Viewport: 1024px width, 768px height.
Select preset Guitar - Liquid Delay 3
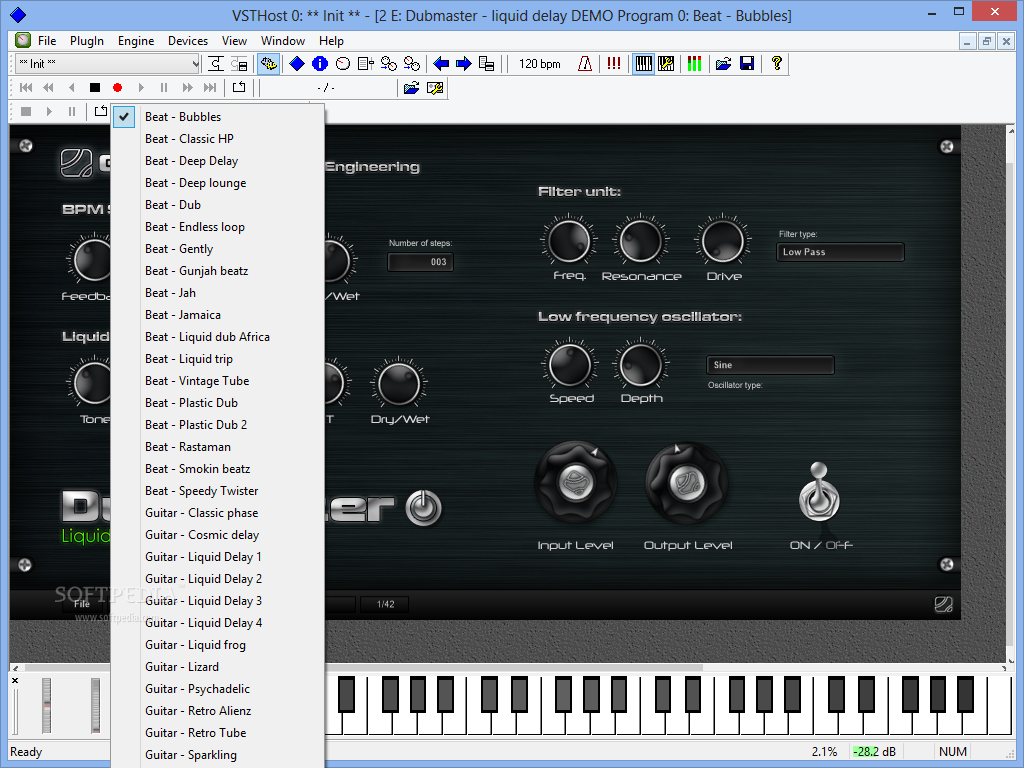pos(218,601)
